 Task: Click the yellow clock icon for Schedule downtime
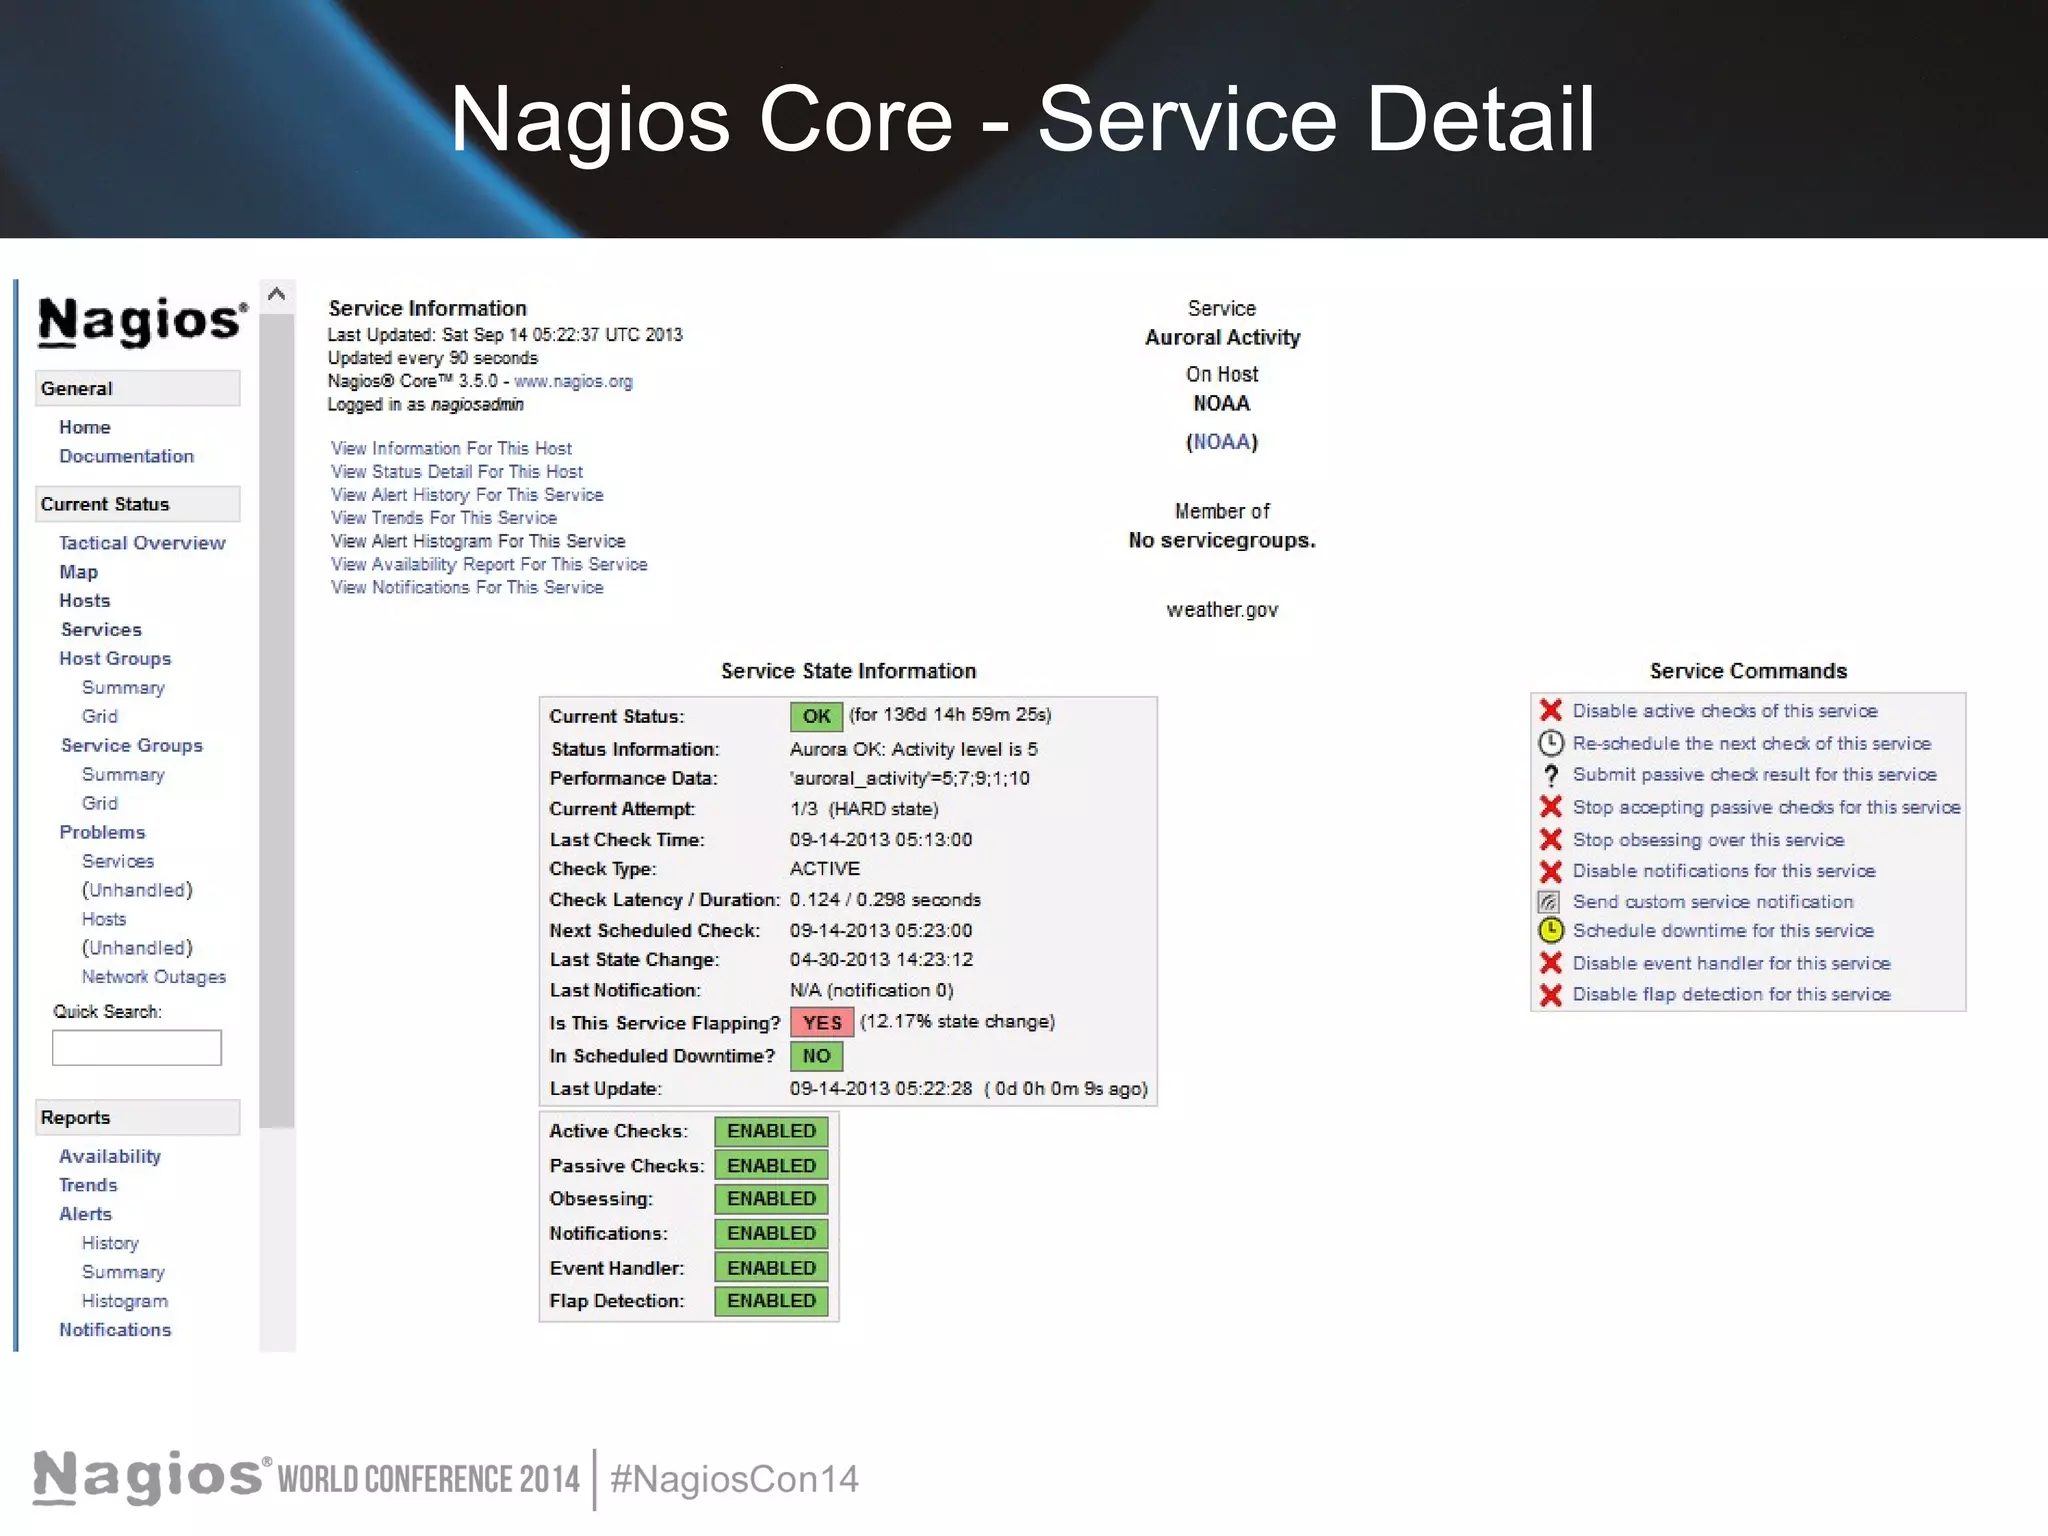(1550, 931)
